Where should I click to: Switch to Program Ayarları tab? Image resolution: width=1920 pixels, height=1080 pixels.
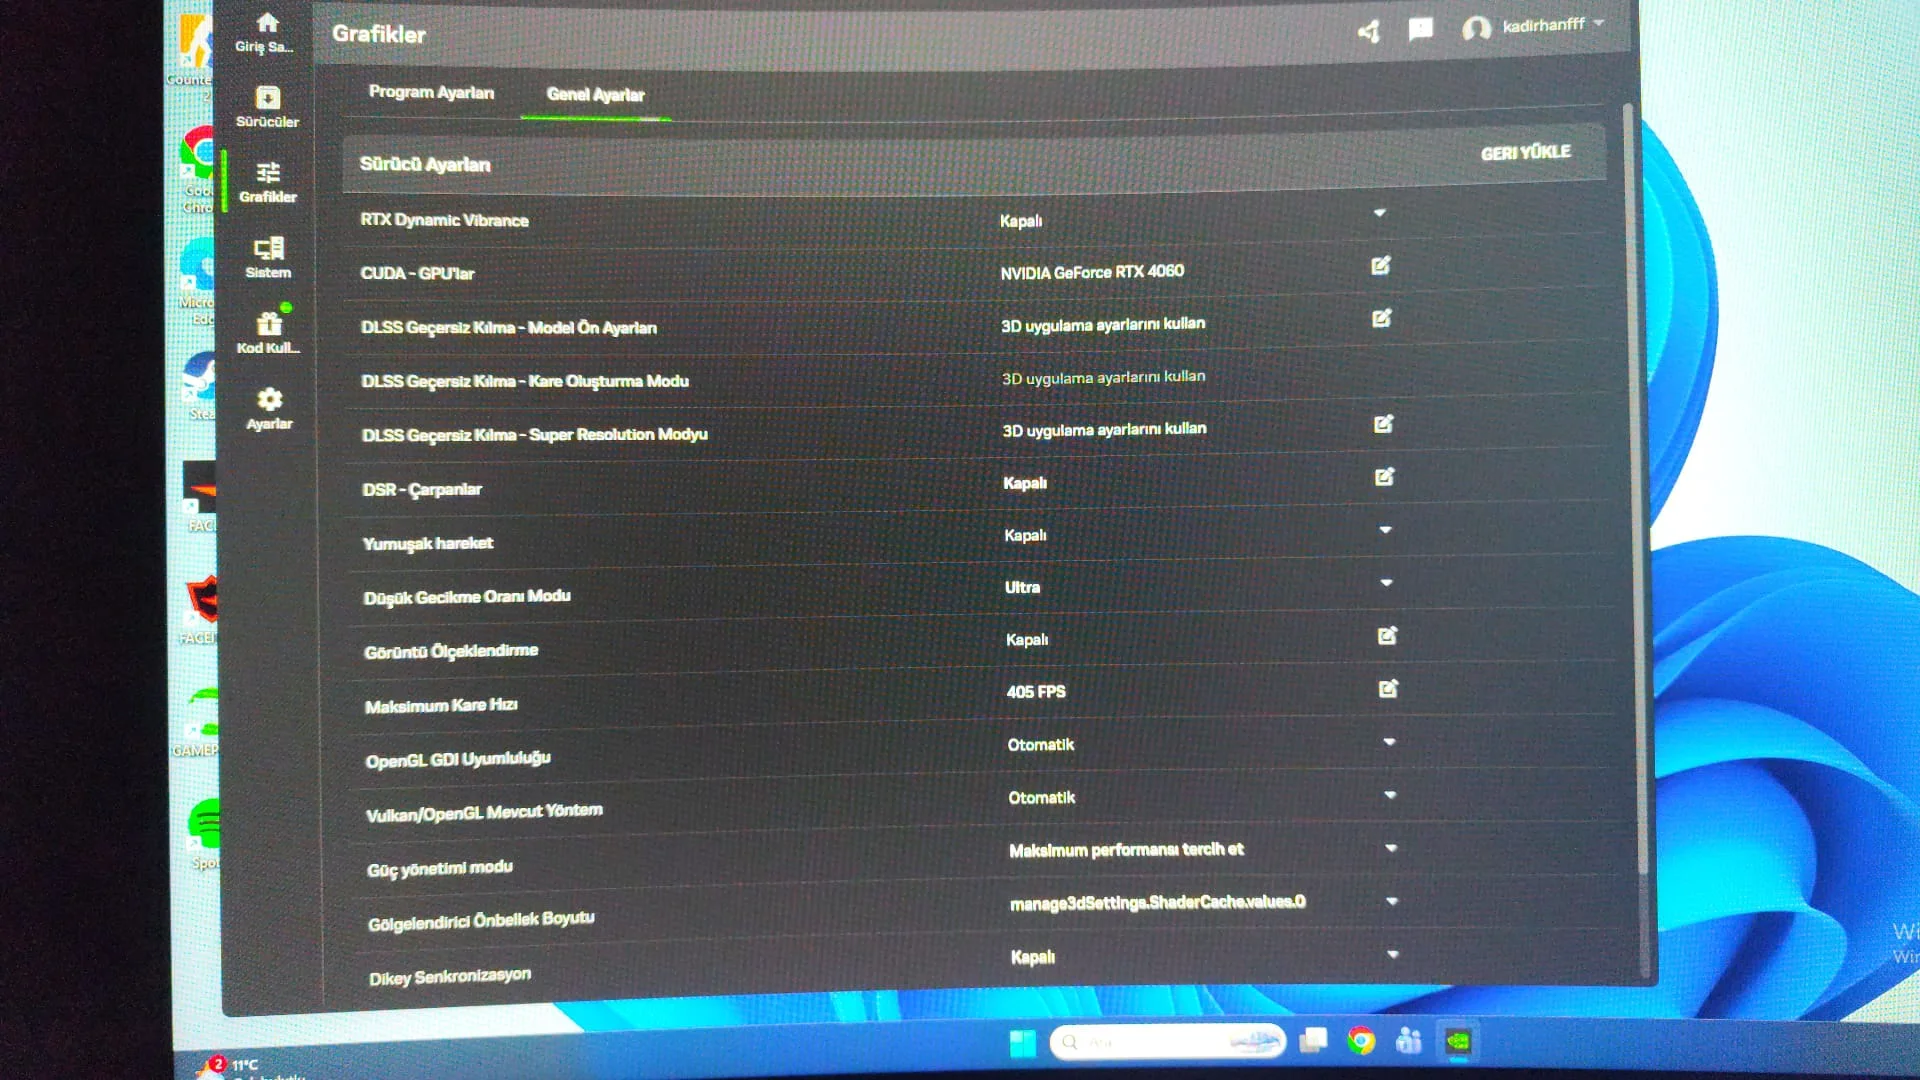click(431, 92)
